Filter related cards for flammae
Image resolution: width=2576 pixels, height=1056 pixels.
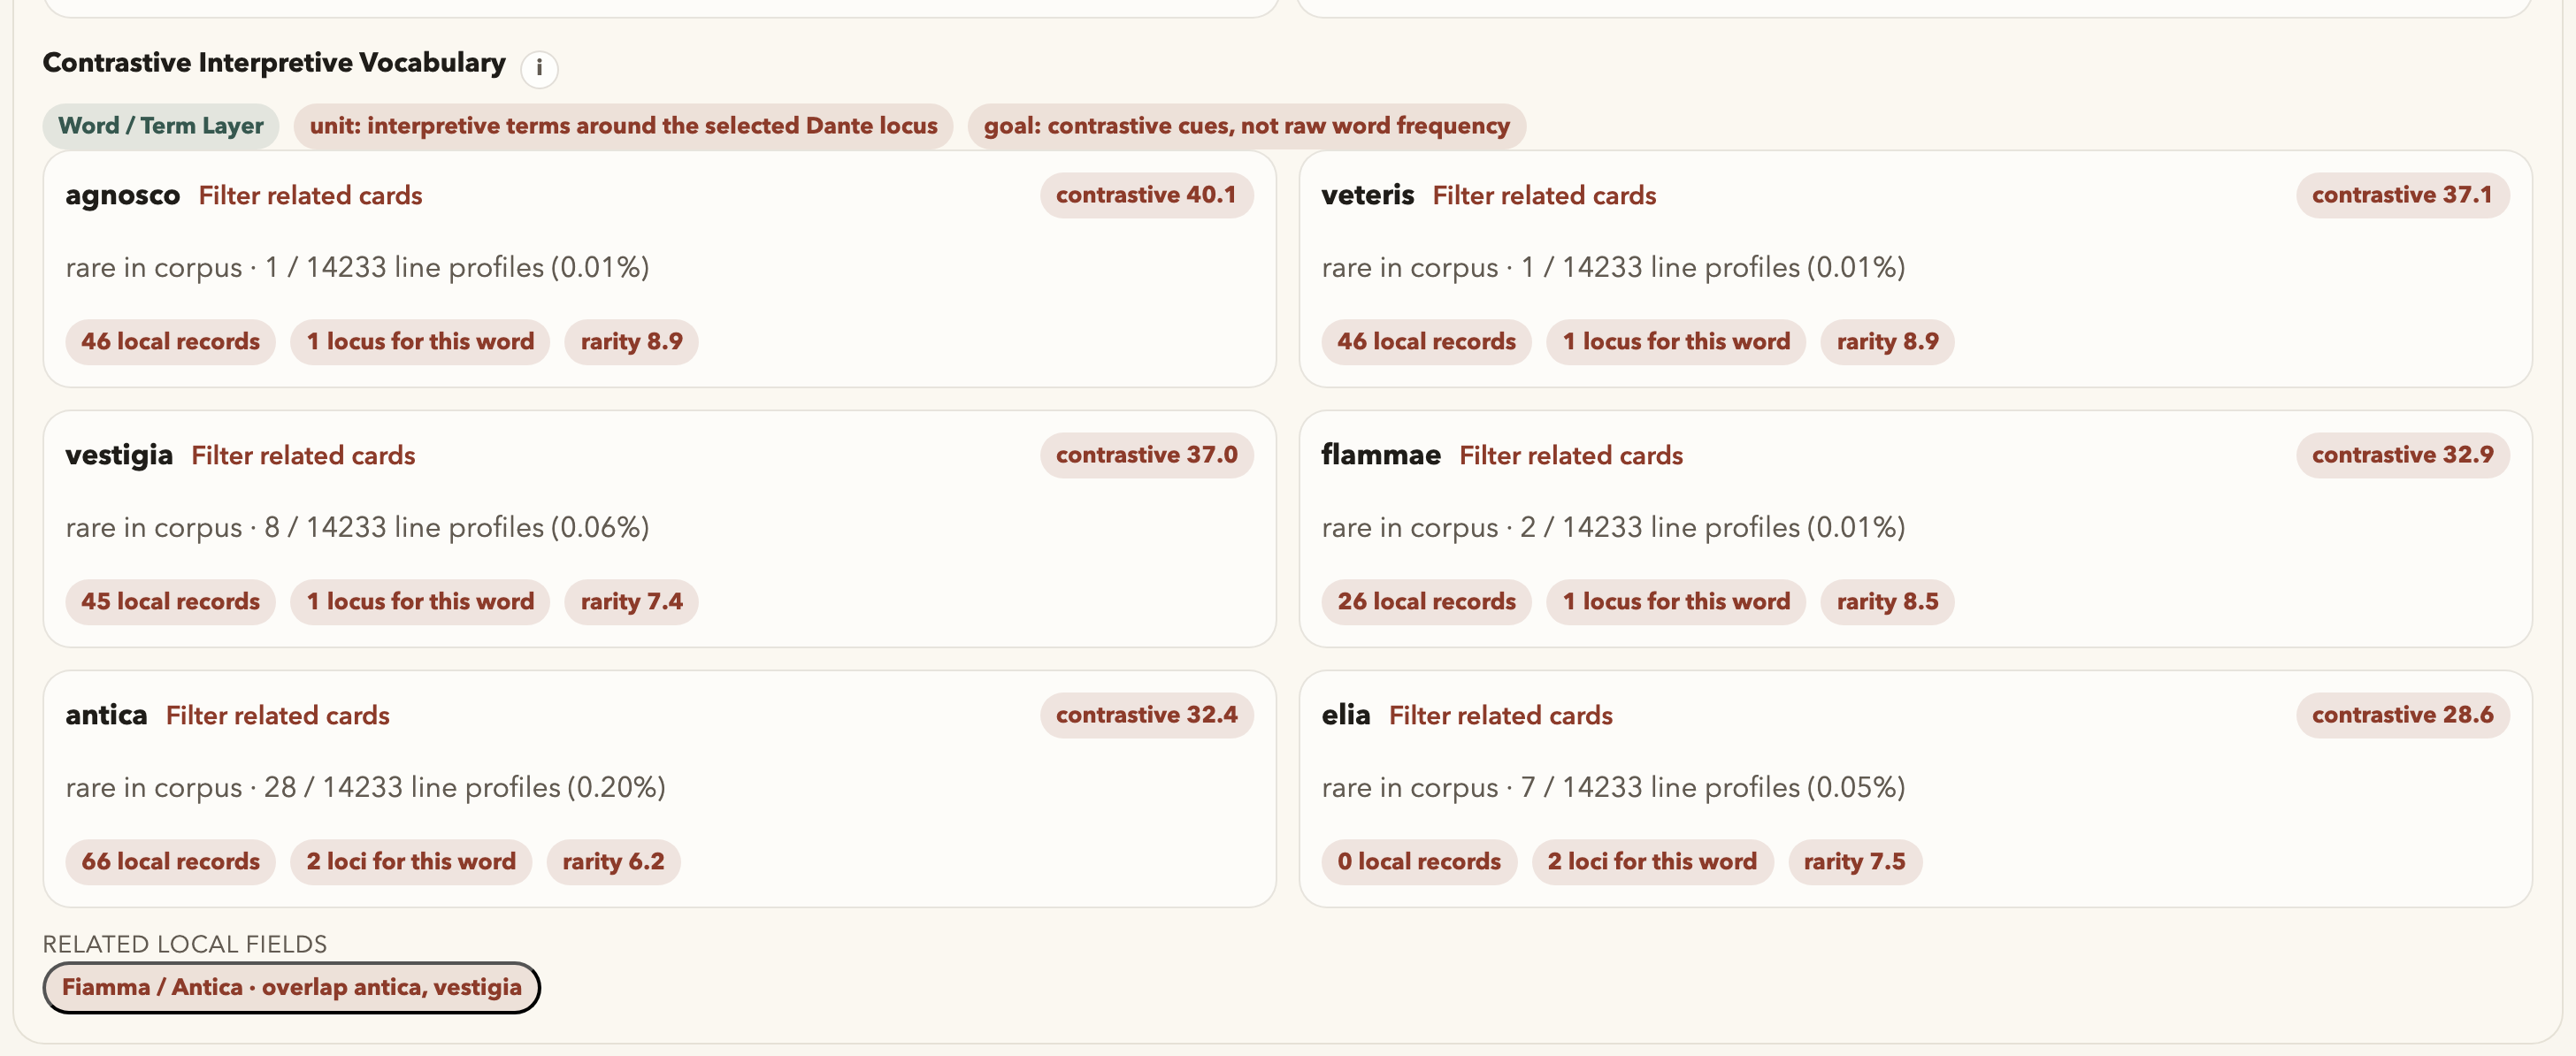coord(1570,456)
